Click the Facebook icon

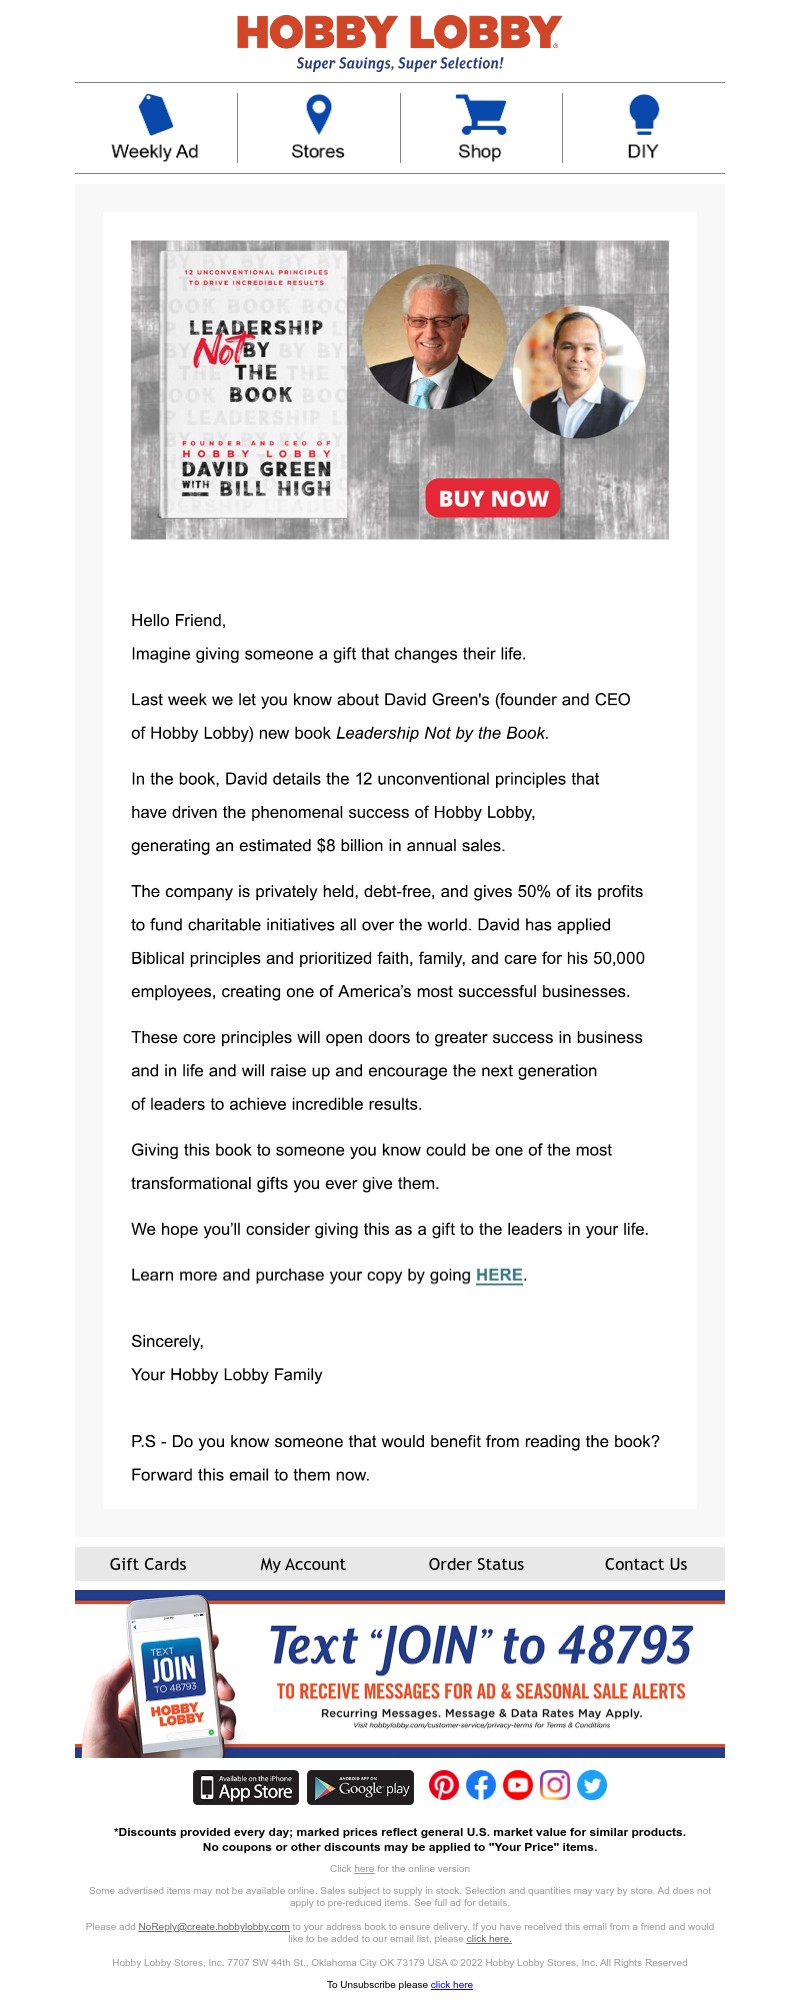click(x=481, y=1785)
